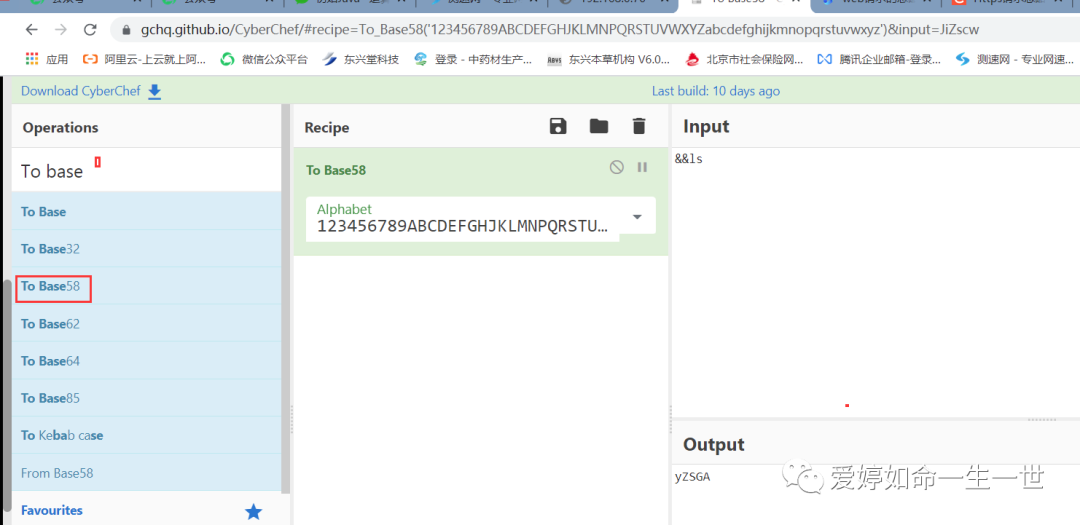Select the To Base32 operation

[x=146, y=249]
